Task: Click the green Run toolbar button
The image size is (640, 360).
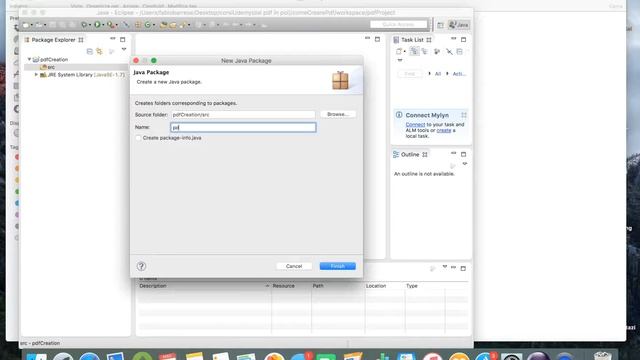Action: (x=98, y=24)
